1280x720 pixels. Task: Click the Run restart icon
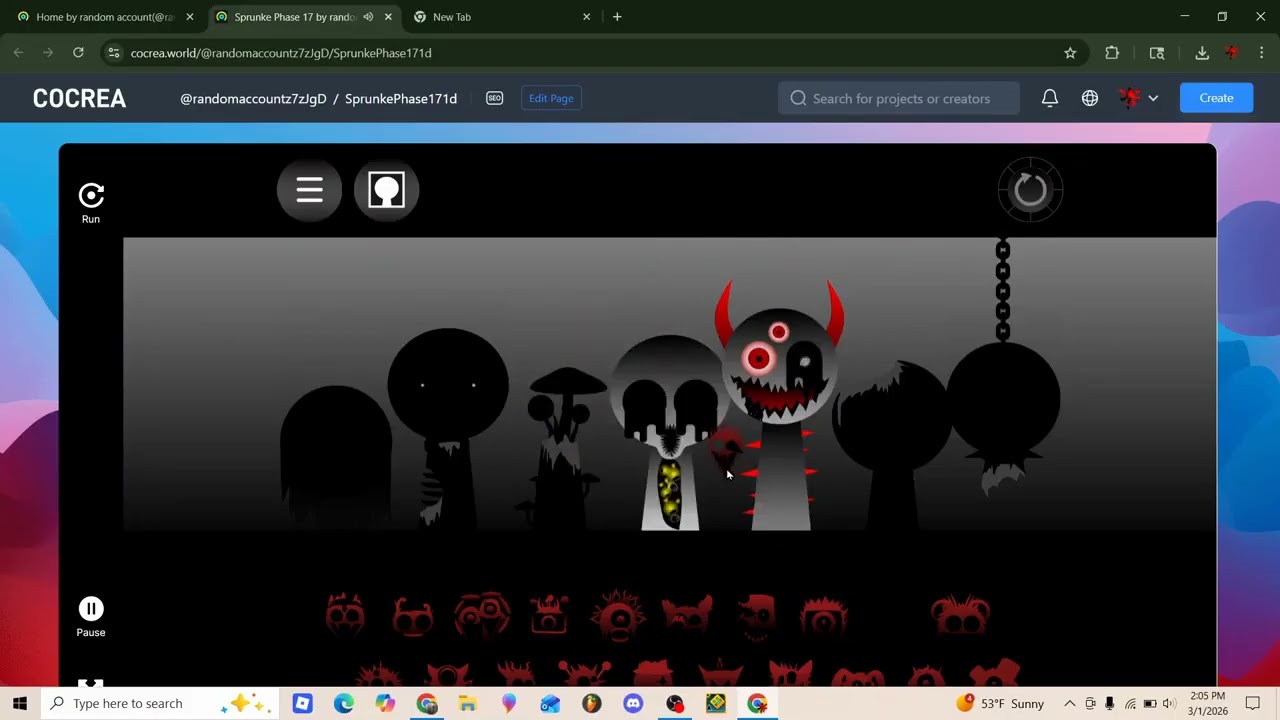click(91, 195)
